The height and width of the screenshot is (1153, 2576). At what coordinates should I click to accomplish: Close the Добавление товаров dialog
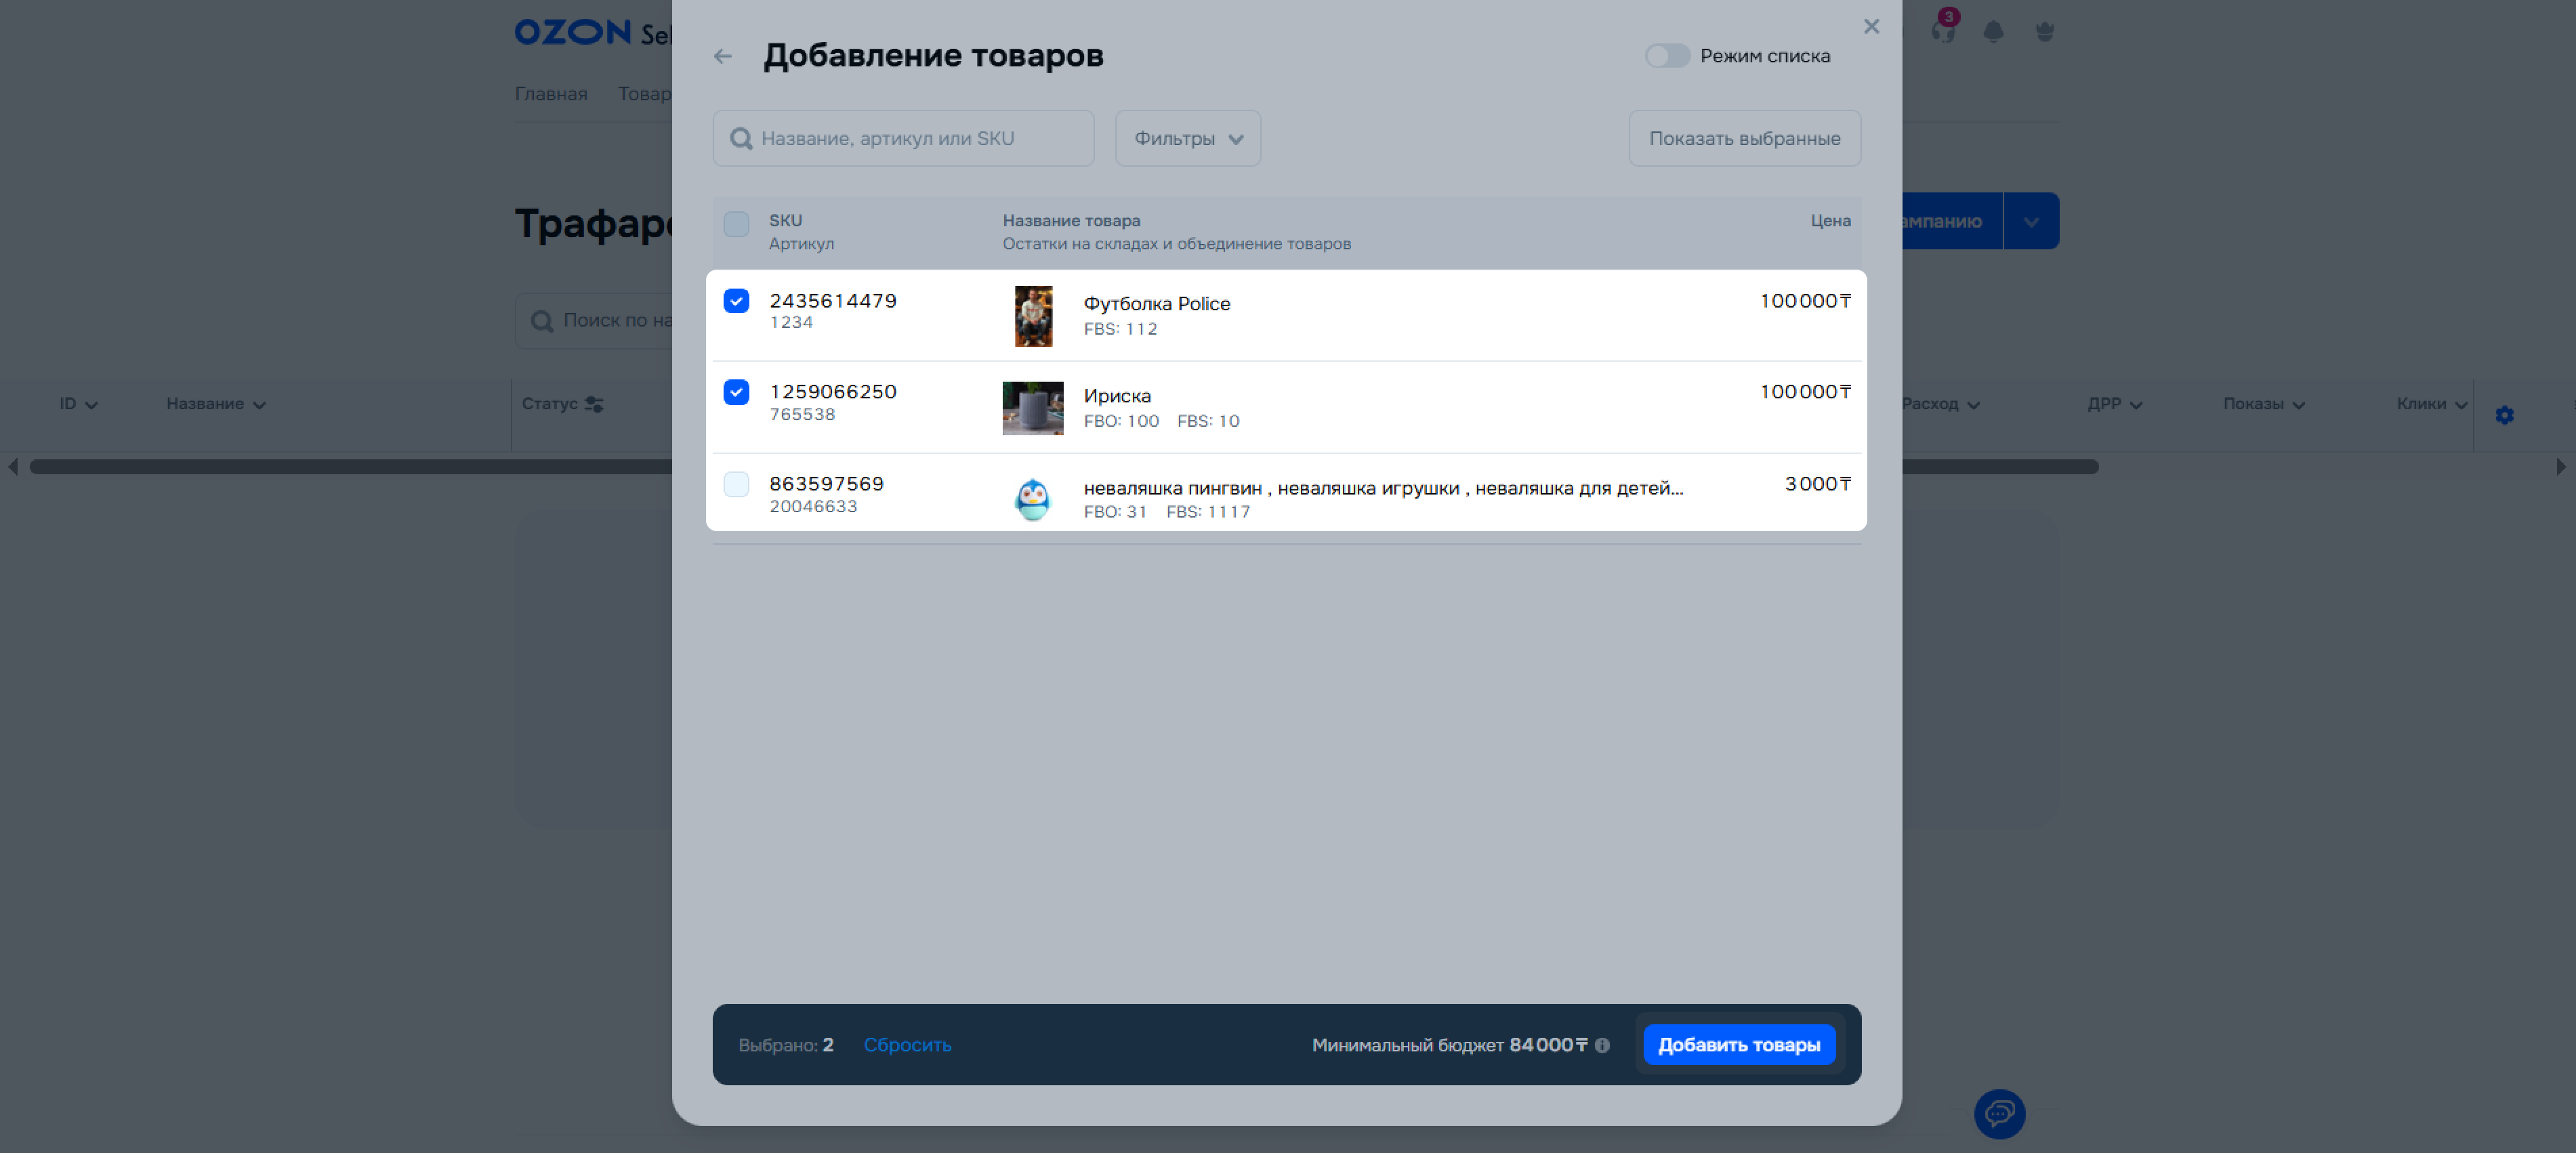(x=1871, y=26)
